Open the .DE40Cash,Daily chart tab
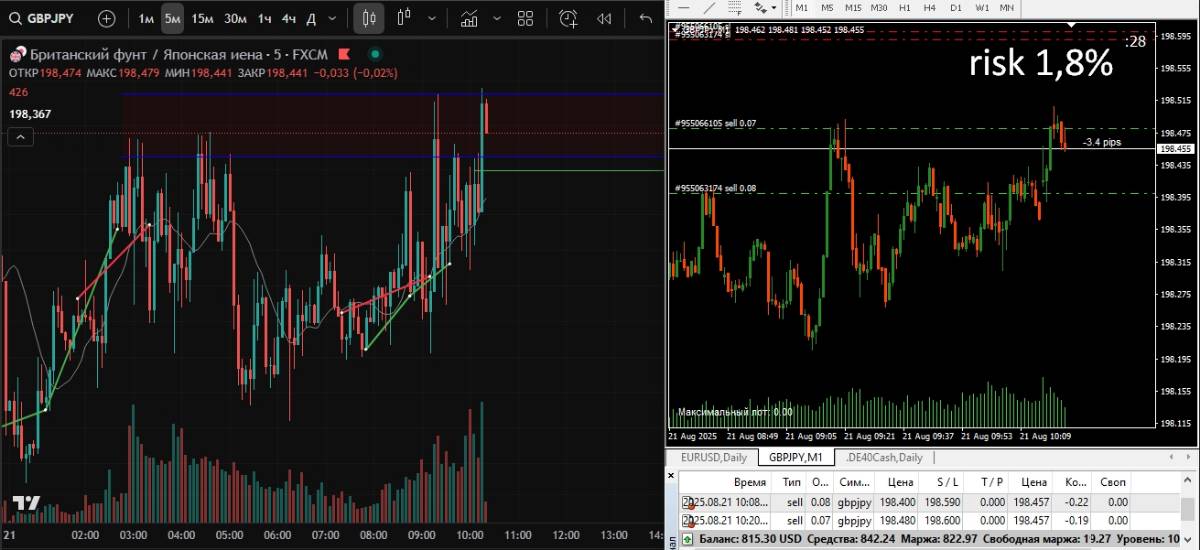Image resolution: width=1200 pixels, height=550 pixels. coord(883,457)
